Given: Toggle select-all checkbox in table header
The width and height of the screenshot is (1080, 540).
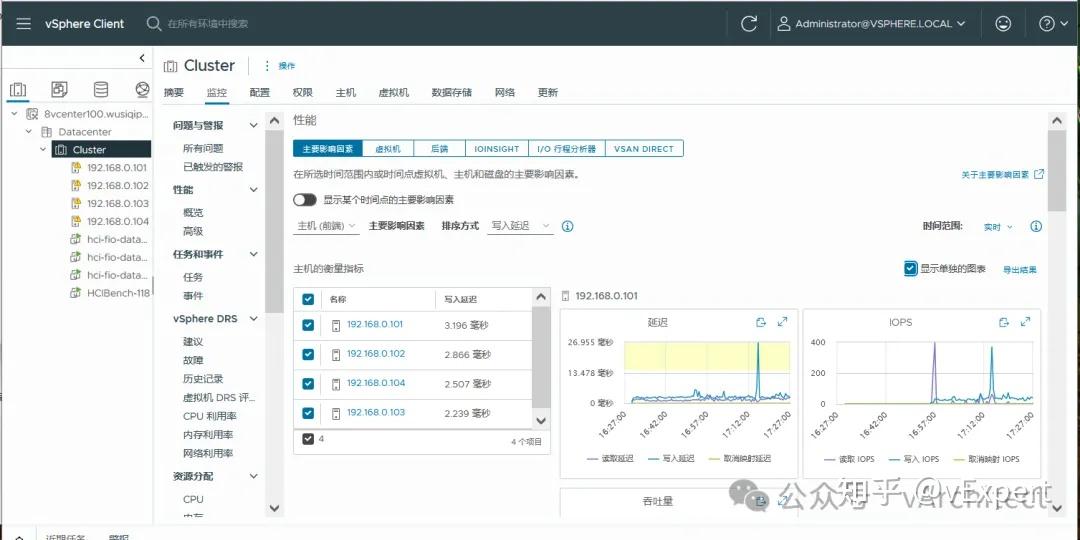Looking at the screenshot, I should tap(308, 300).
